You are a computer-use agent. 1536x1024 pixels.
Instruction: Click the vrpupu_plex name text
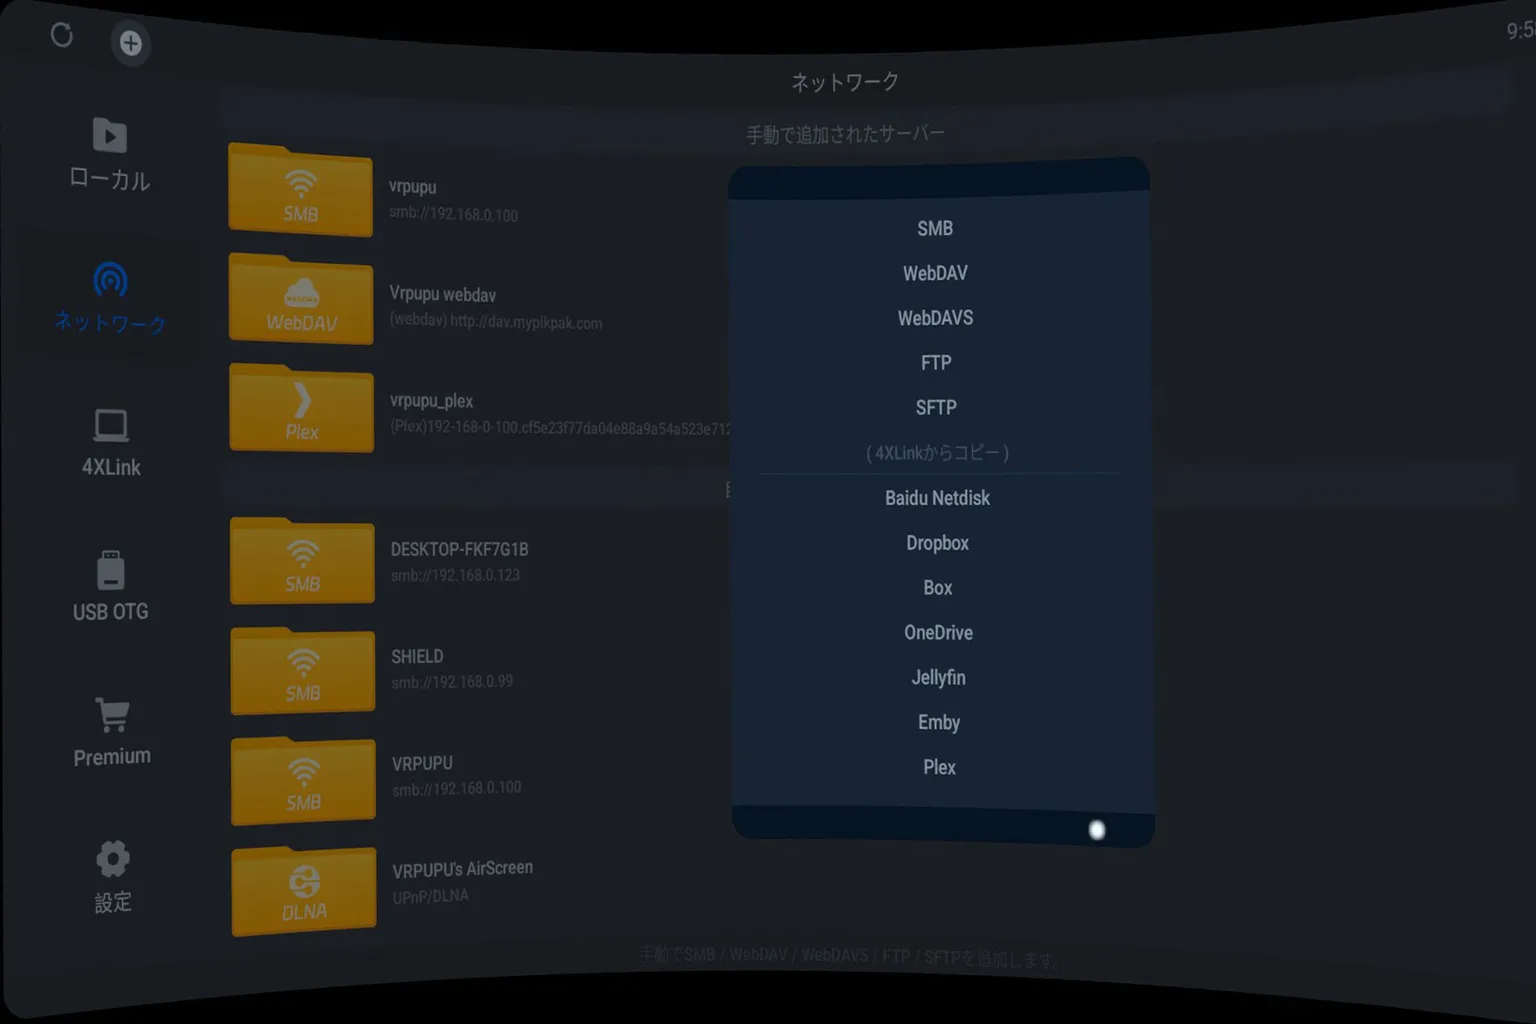click(x=431, y=401)
